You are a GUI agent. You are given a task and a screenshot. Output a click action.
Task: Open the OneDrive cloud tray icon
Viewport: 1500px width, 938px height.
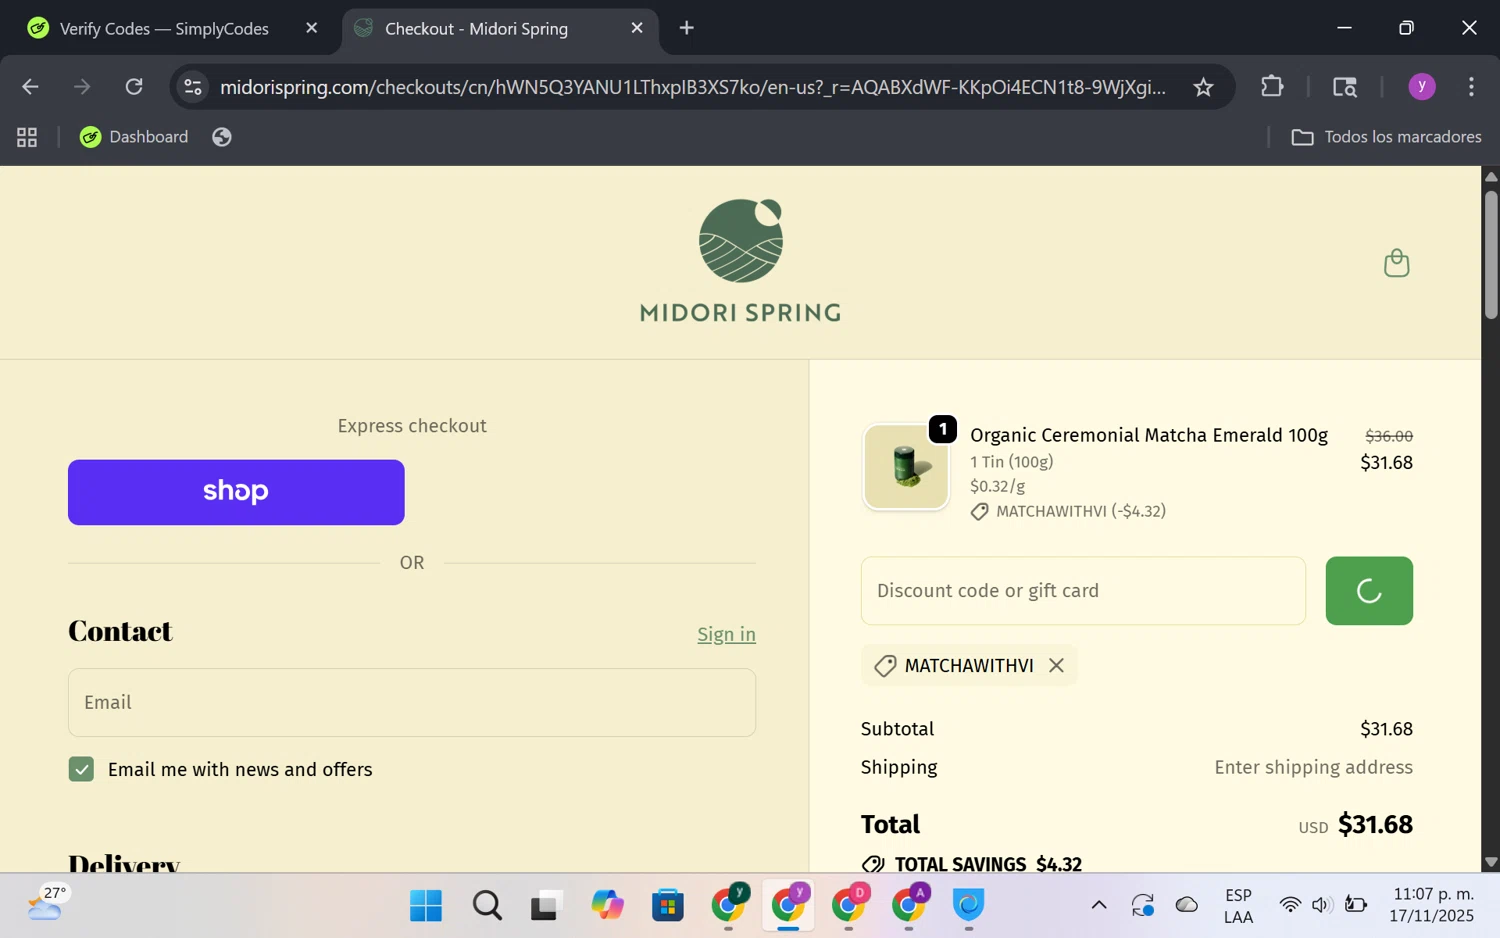point(1187,905)
